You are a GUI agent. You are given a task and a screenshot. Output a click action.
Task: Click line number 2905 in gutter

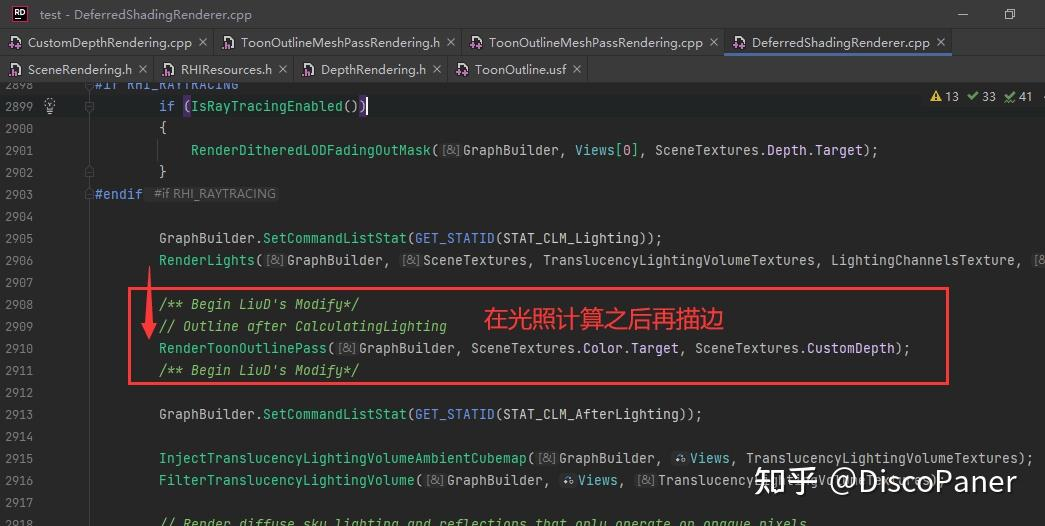point(19,239)
